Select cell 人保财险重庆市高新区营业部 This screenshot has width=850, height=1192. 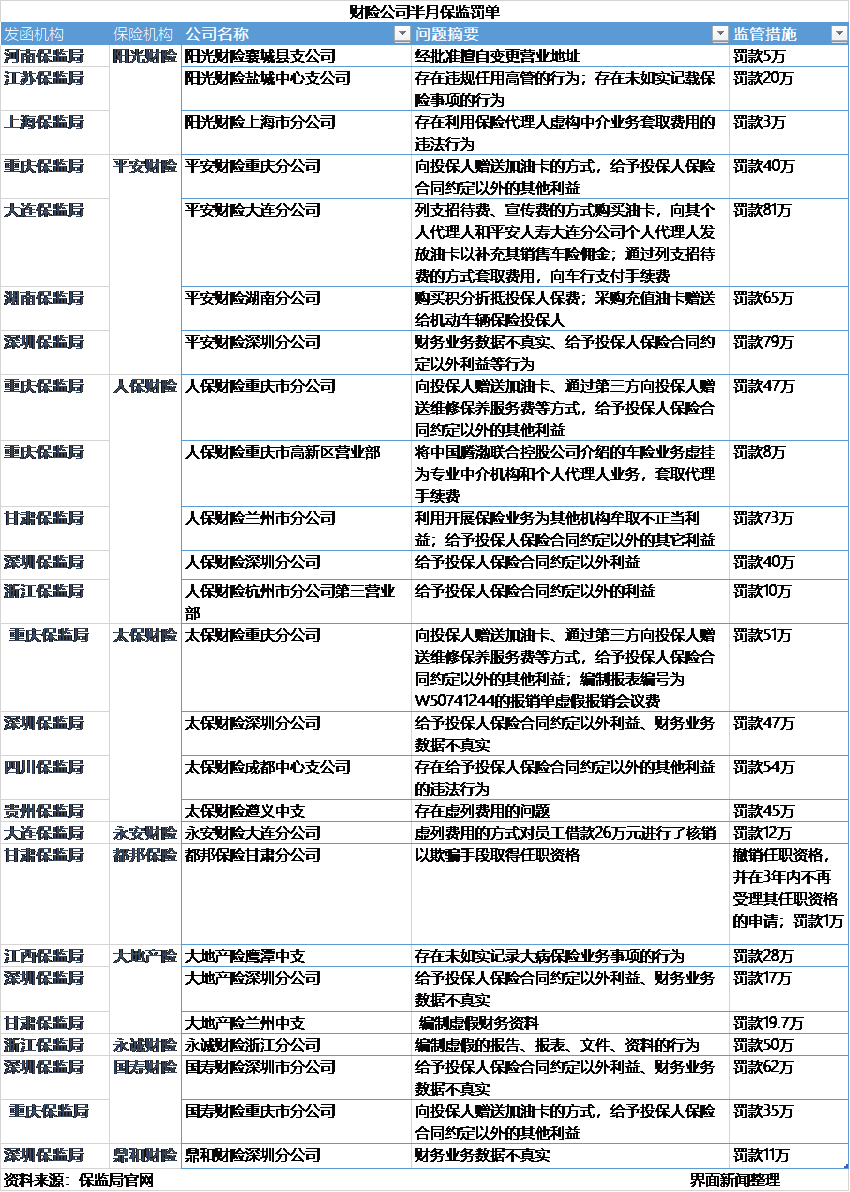[297, 474]
